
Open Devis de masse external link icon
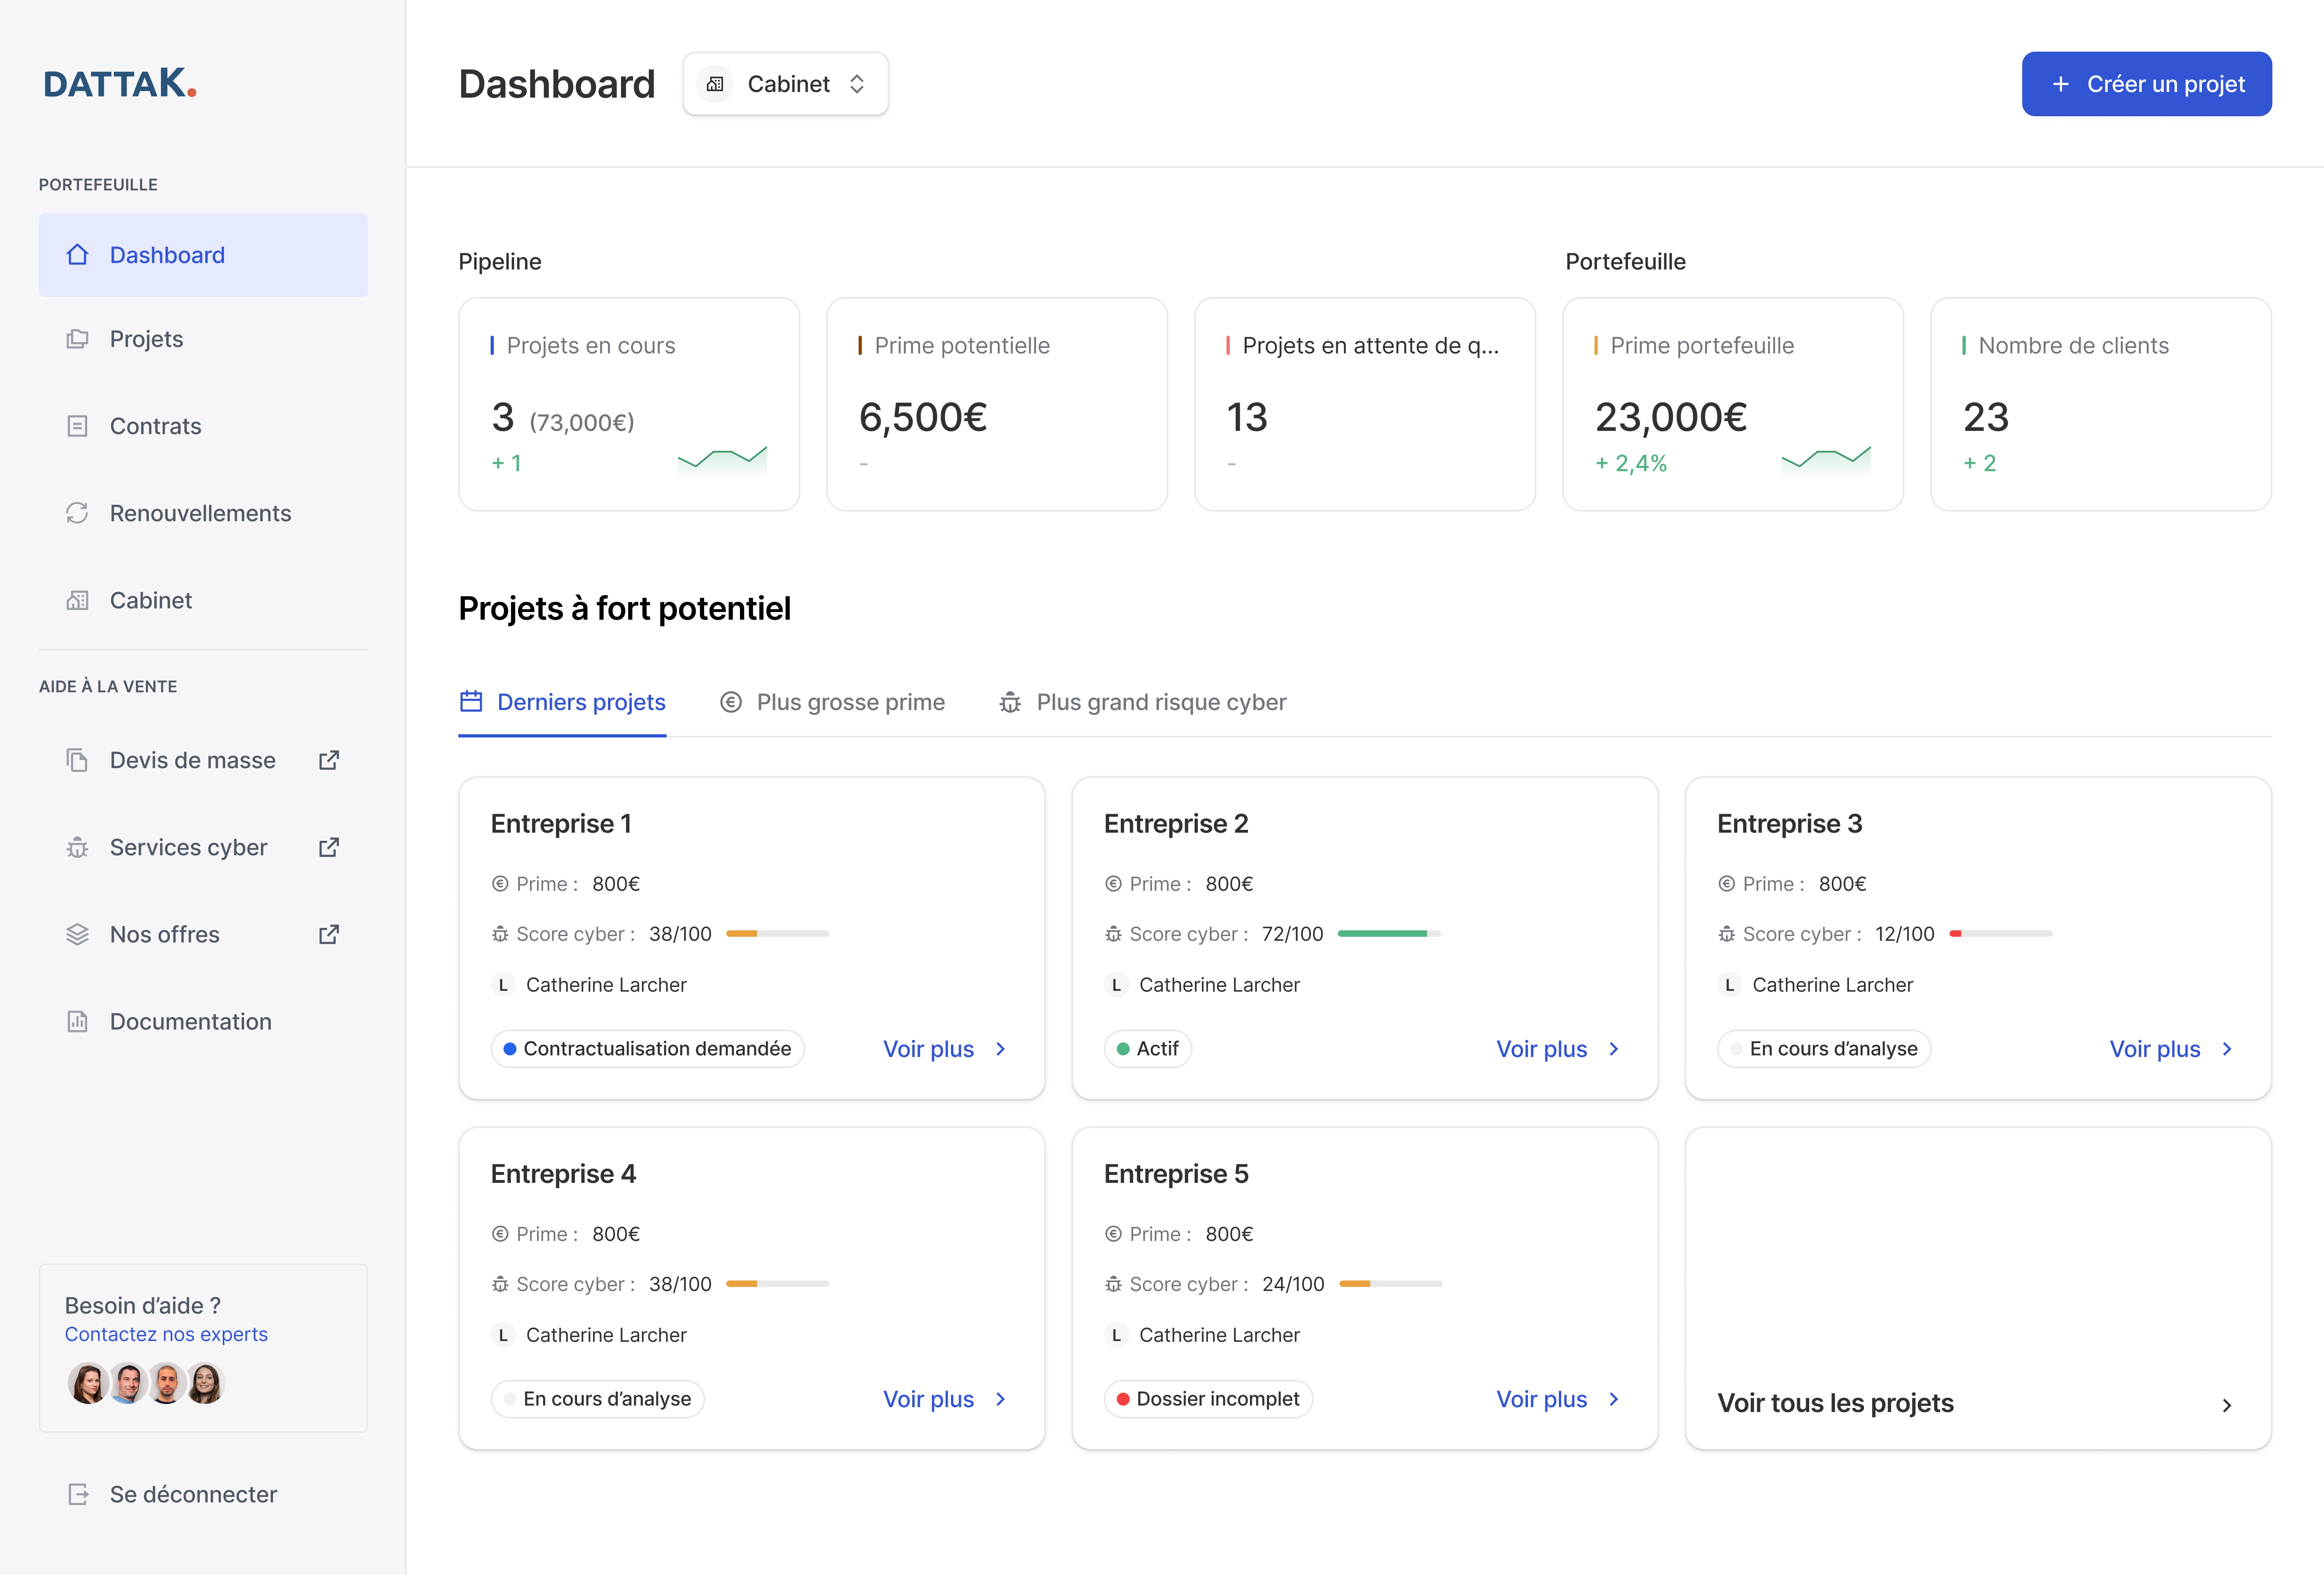[329, 760]
